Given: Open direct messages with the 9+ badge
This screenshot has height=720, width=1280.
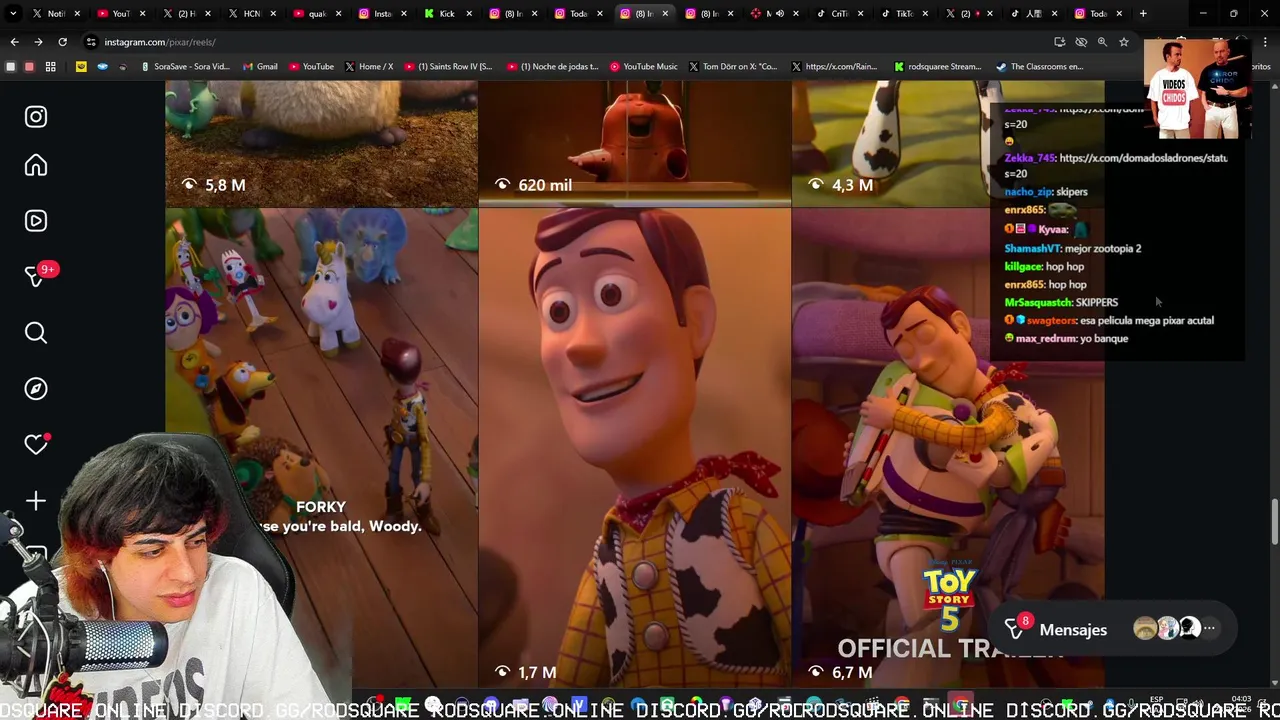Looking at the screenshot, I should (36, 277).
